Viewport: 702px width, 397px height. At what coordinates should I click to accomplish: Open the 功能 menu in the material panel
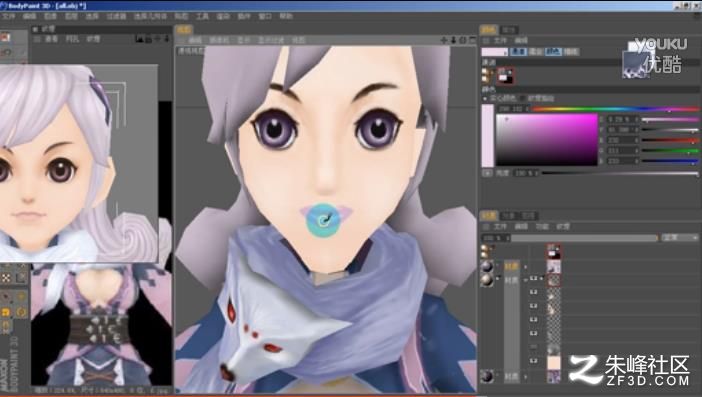click(x=542, y=227)
